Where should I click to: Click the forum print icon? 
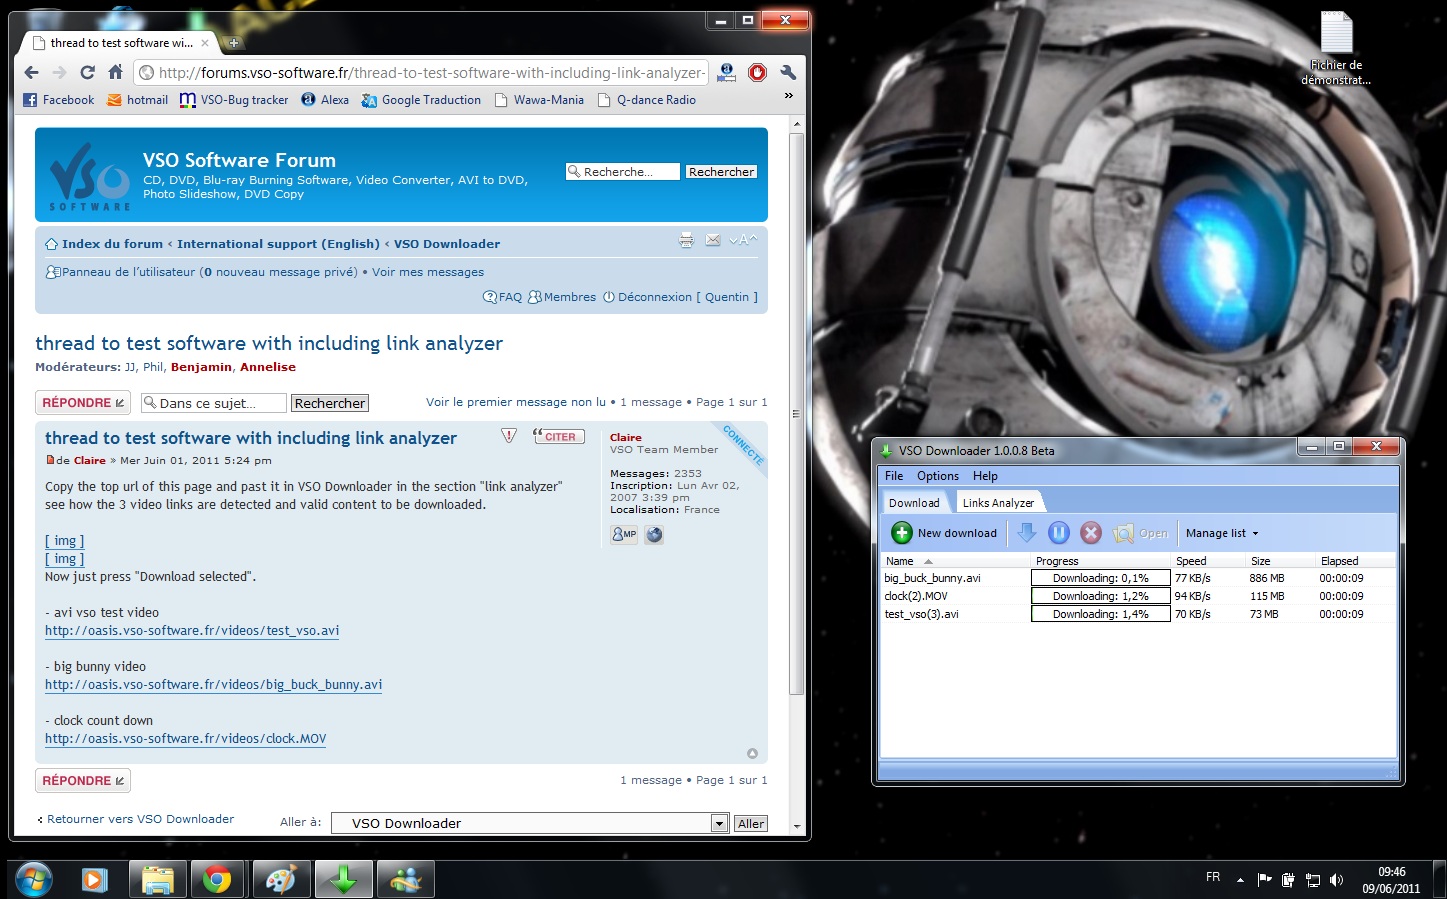pyautogui.click(x=686, y=240)
